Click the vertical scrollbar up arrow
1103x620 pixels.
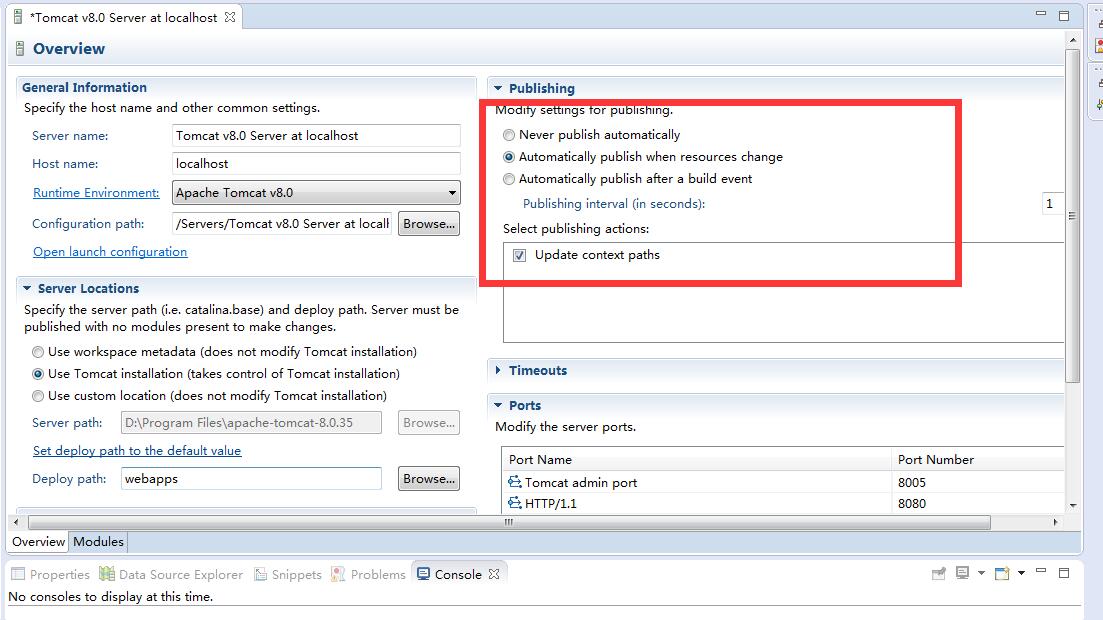(1072, 41)
